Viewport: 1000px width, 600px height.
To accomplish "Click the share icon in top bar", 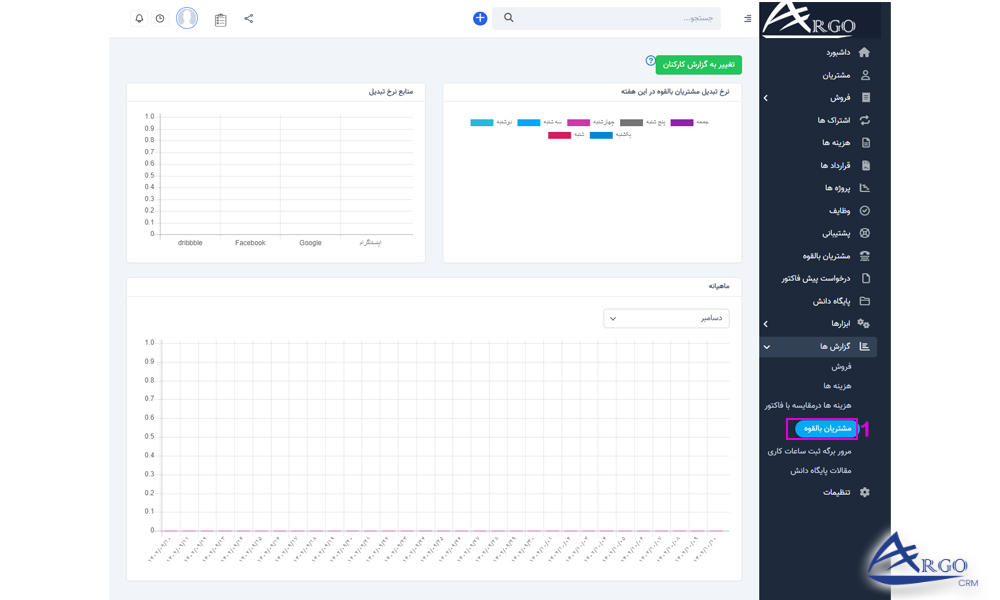I will tap(249, 18).
